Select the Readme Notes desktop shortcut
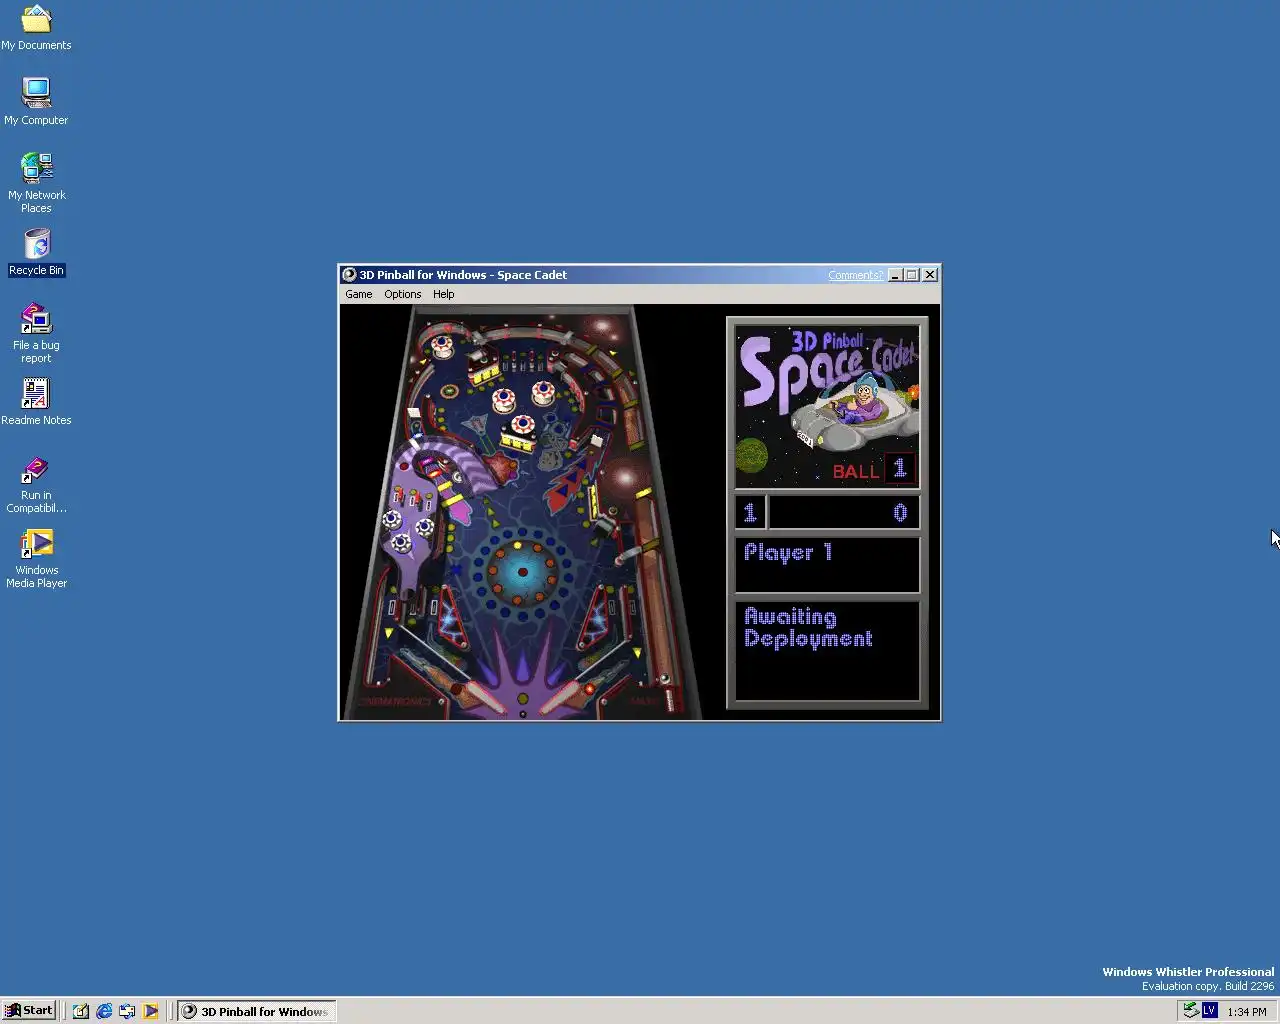1280x1024 pixels. click(x=36, y=402)
